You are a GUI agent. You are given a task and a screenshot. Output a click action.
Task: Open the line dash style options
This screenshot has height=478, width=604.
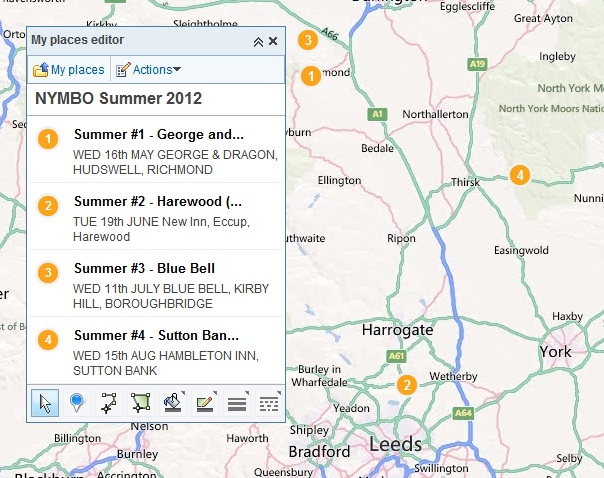point(268,403)
